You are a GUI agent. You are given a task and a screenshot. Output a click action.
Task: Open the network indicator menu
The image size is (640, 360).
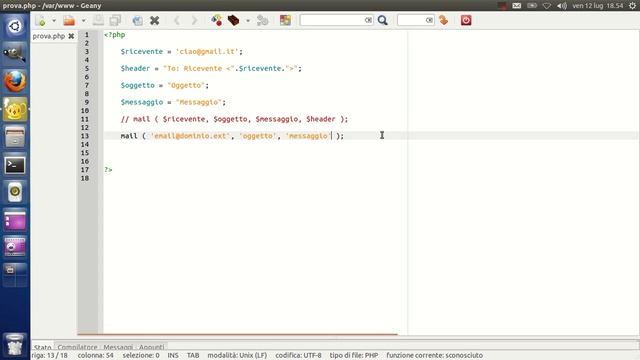[x=547, y=6]
